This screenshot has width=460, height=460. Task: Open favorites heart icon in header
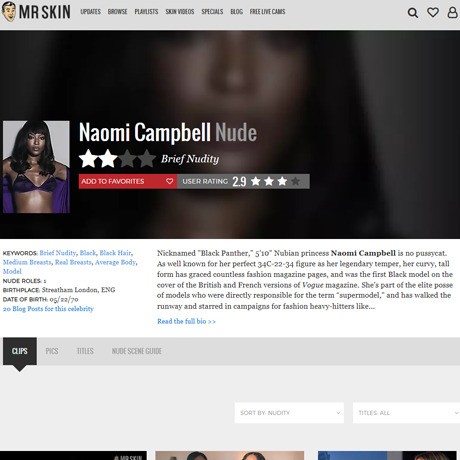click(433, 13)
